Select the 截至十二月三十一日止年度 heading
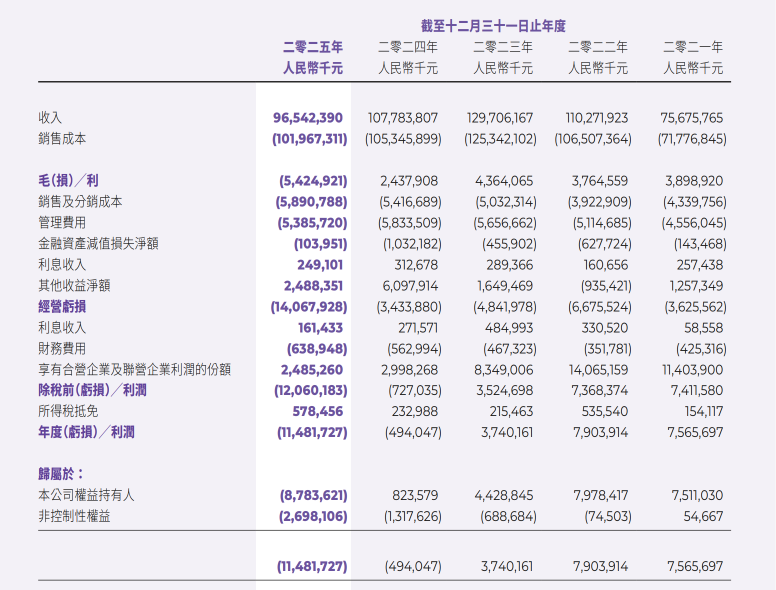776x590 pixels. coord(493,26)
